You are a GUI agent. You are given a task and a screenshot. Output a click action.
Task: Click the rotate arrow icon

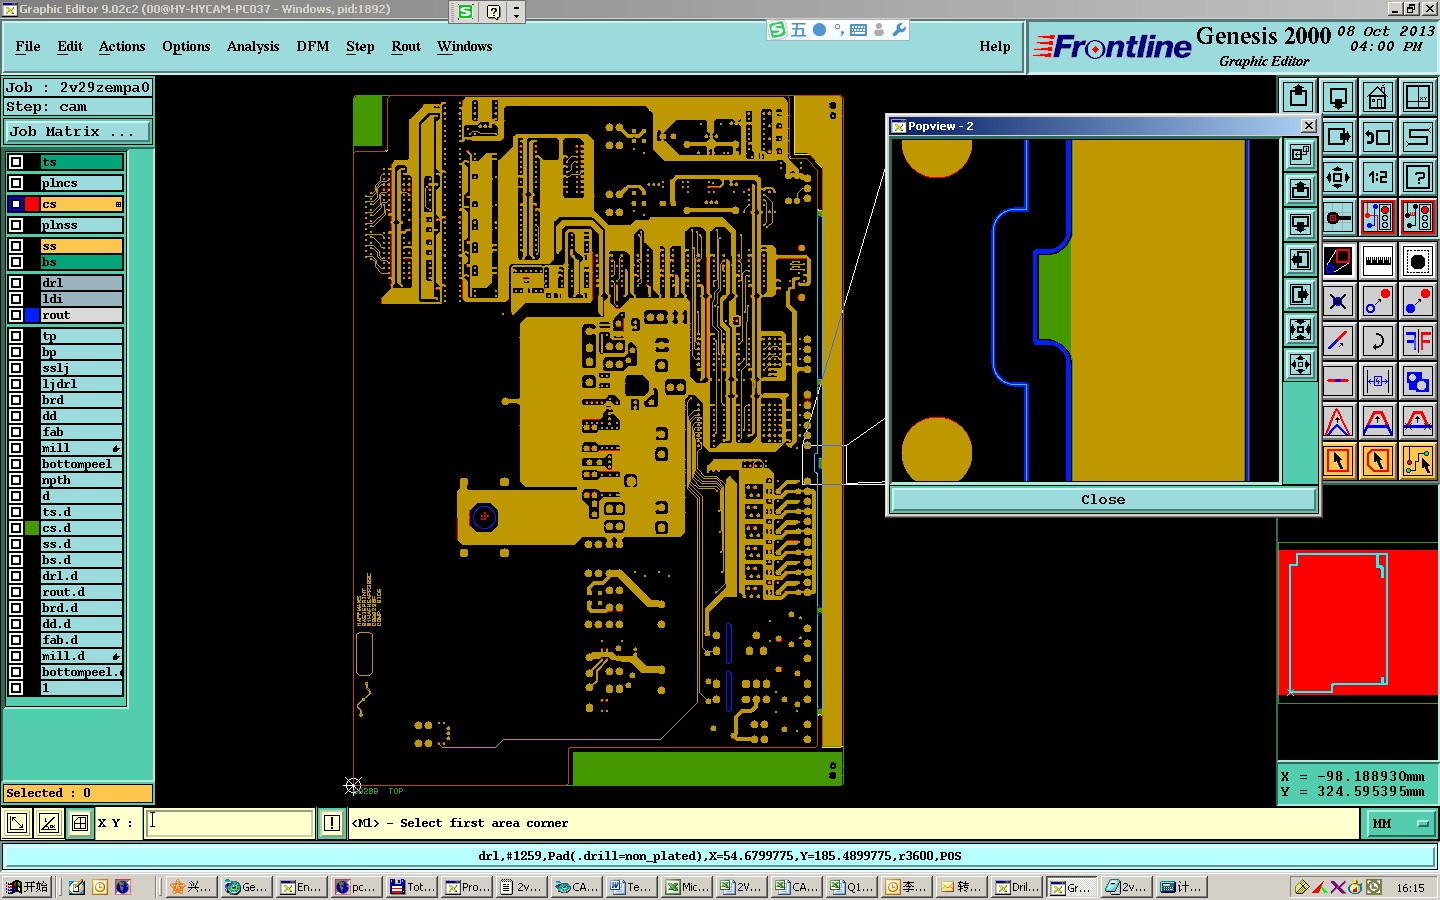click(x=1378, y=341)
